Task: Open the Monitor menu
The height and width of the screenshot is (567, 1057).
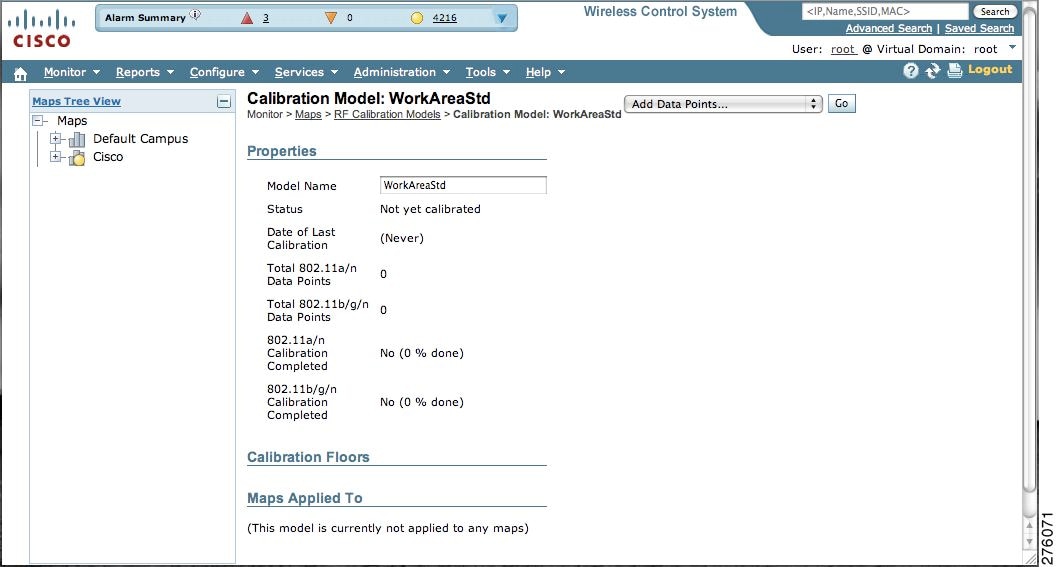Action: (x=71, y=72)
